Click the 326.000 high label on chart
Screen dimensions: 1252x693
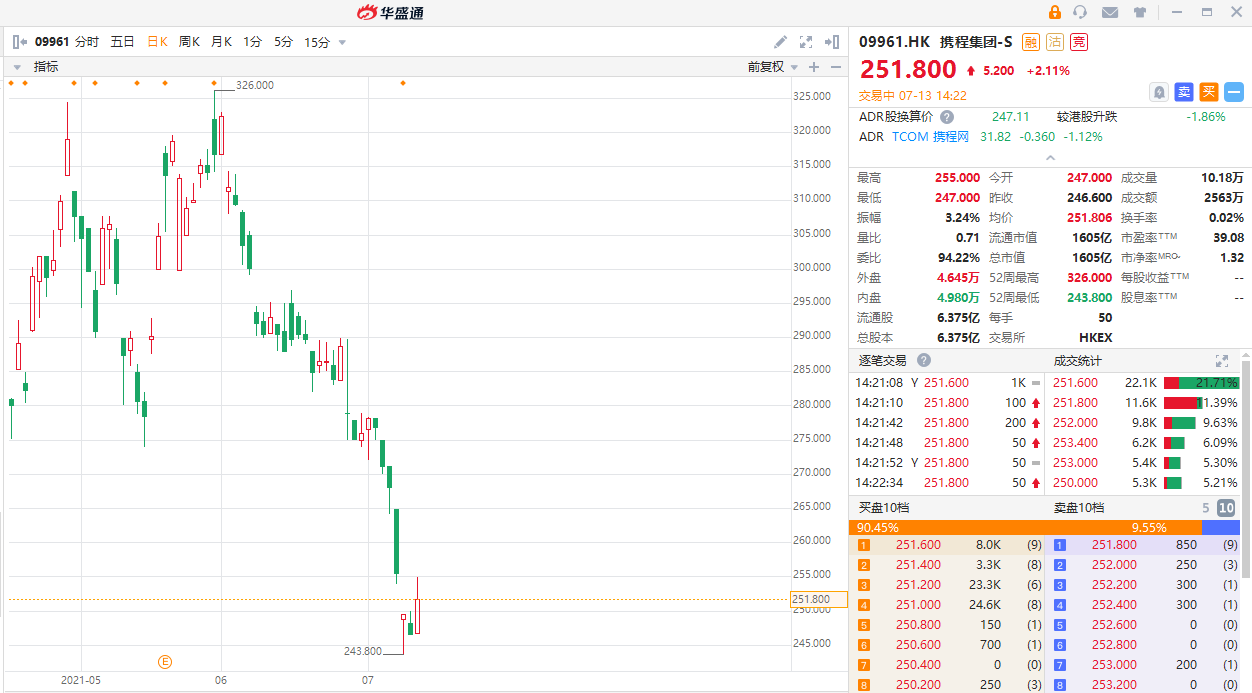(255, 86)
